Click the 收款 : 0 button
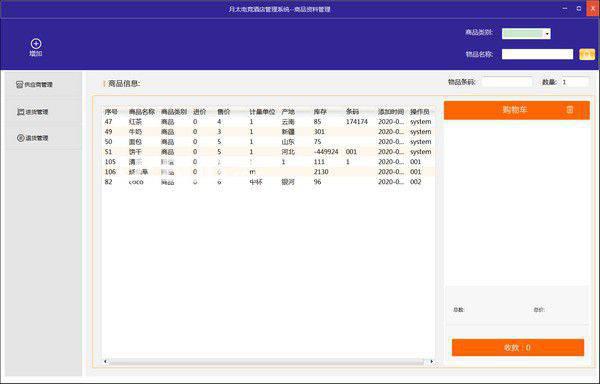Image resolution: width=600 pixels, height=384 pixels. coord(518,347)
